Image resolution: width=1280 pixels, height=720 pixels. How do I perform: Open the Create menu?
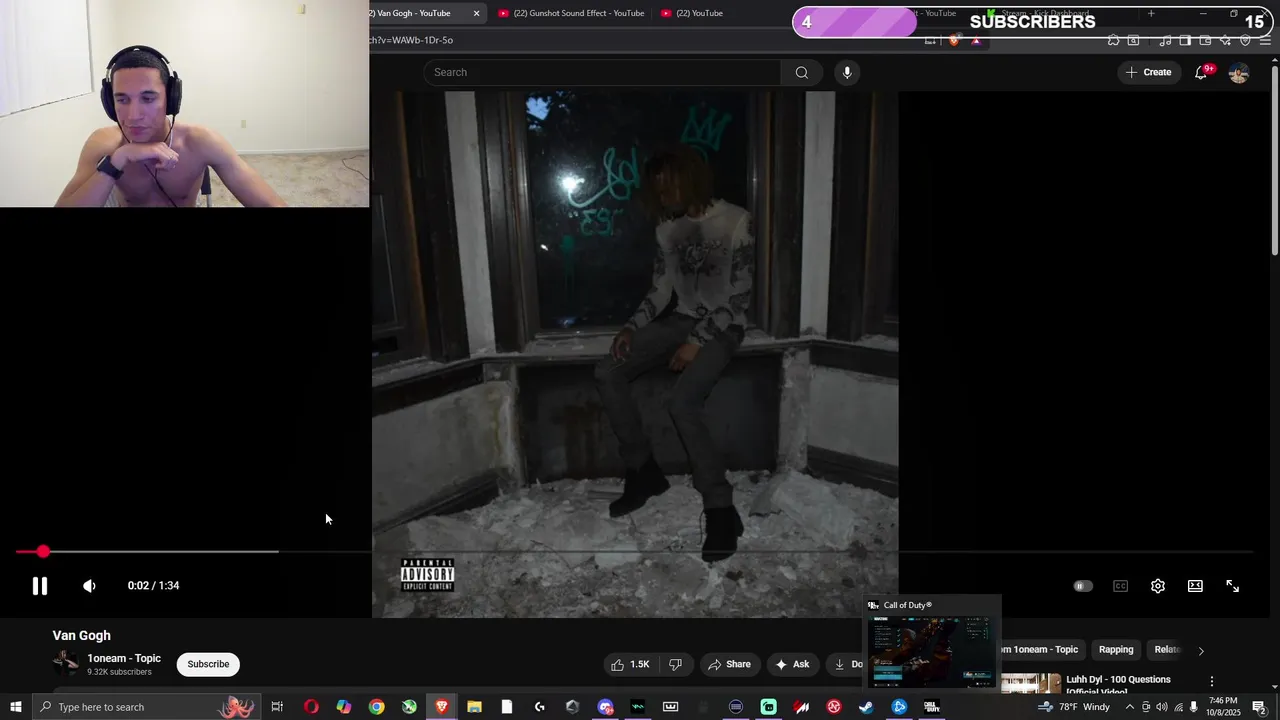click(x=1148, y=72)
